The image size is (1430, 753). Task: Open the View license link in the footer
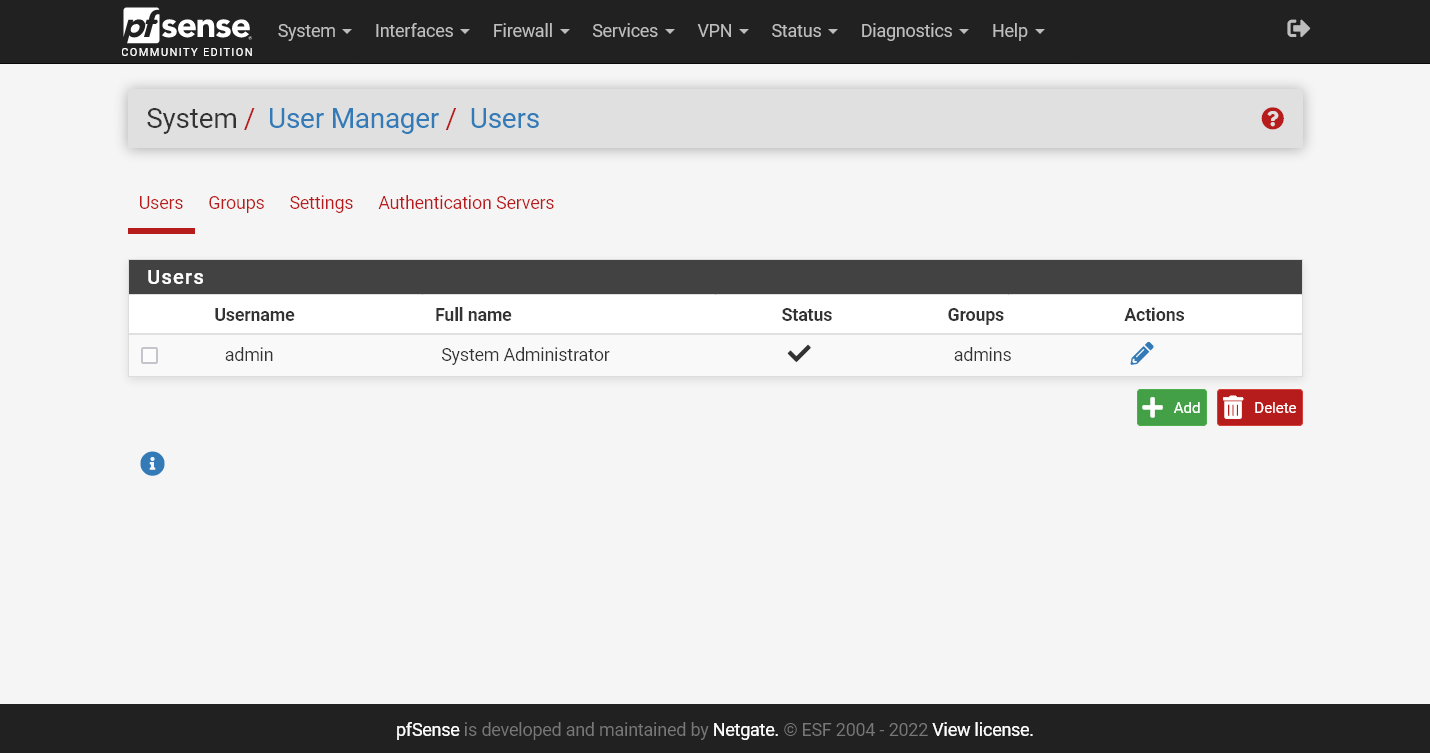tap(982, 730)
